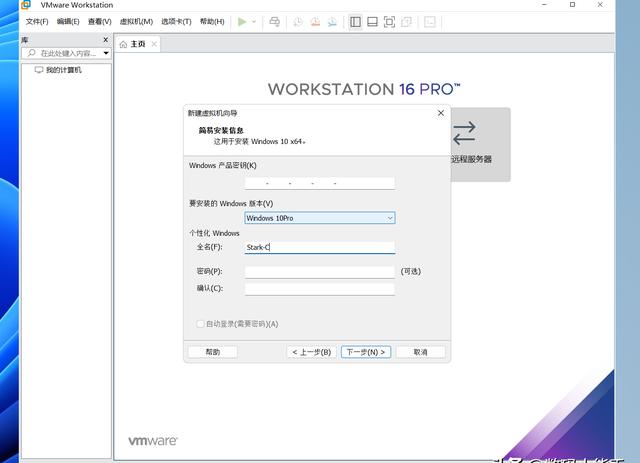This screenshot has height=463, width=640.
Task: Open the 虚拟机(M) menu
Action: pyautogui.click(x=136, y=22)
